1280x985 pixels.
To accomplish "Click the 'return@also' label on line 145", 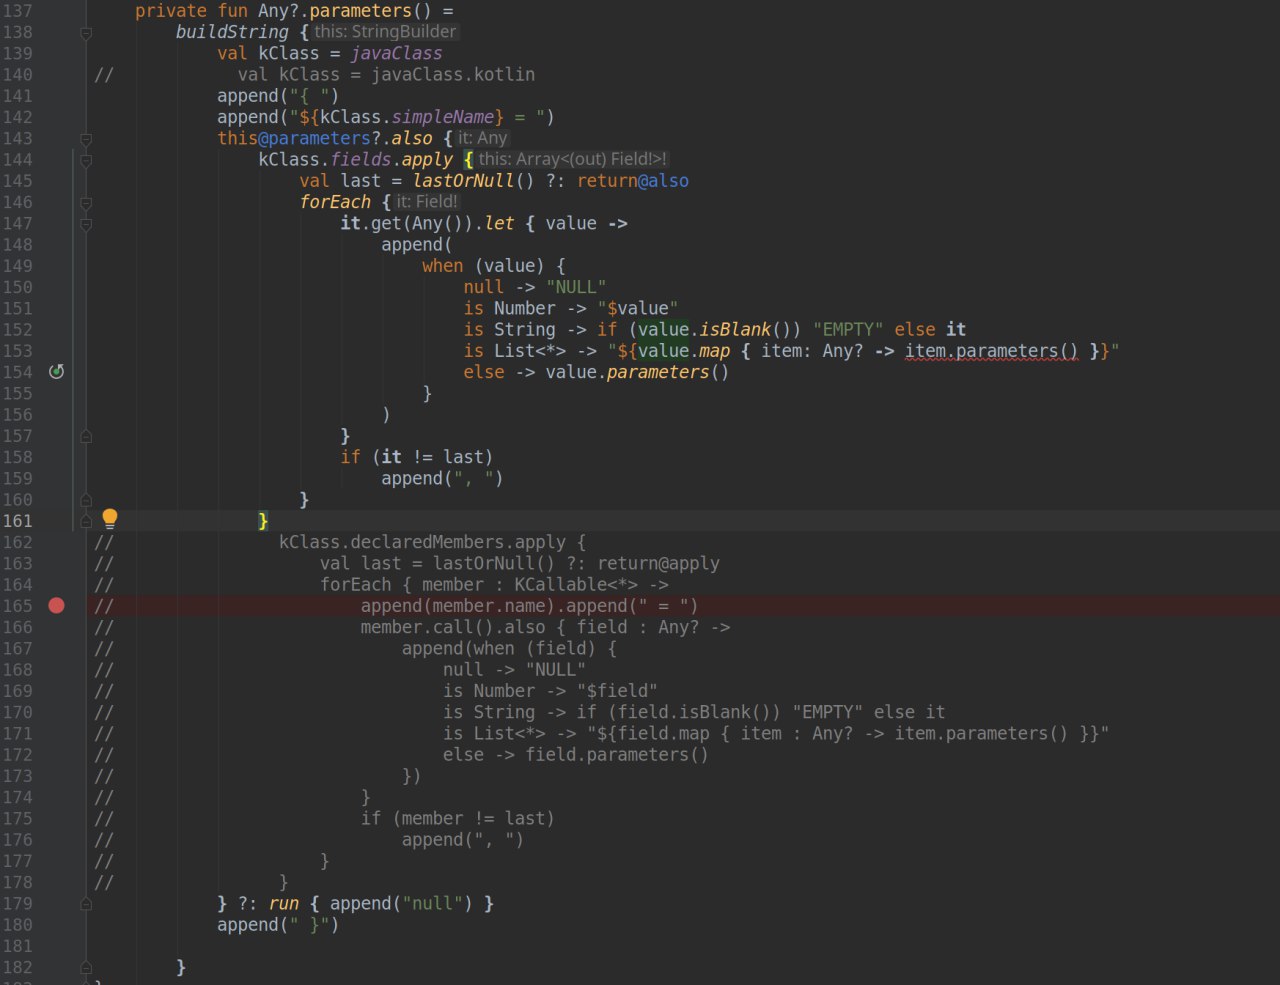I will coord(633,181).
